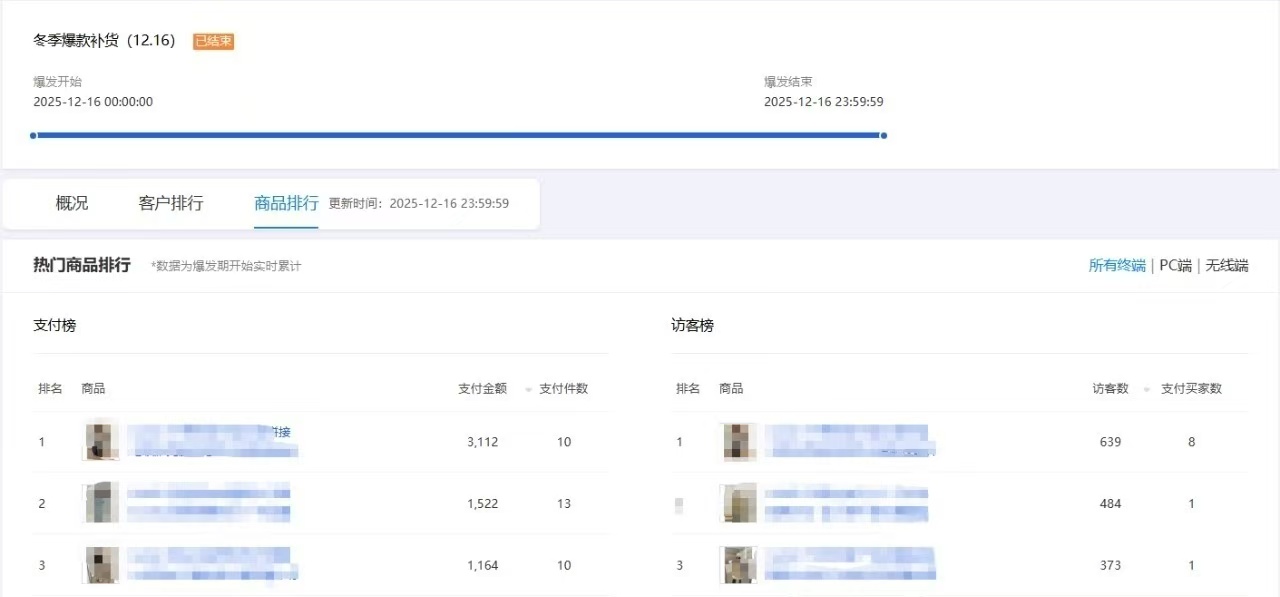Image resolution: width=1280 pixels, height=597 pixels.
Task: Filter ranking by 无线端
Action: pos(1227,265)
